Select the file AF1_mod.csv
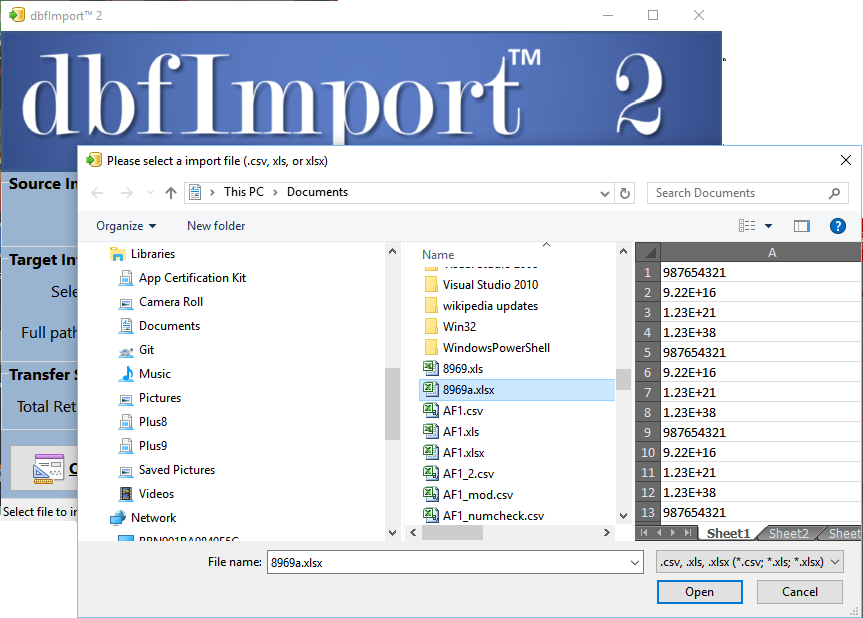The image size is (863, 618). [478, 495]
